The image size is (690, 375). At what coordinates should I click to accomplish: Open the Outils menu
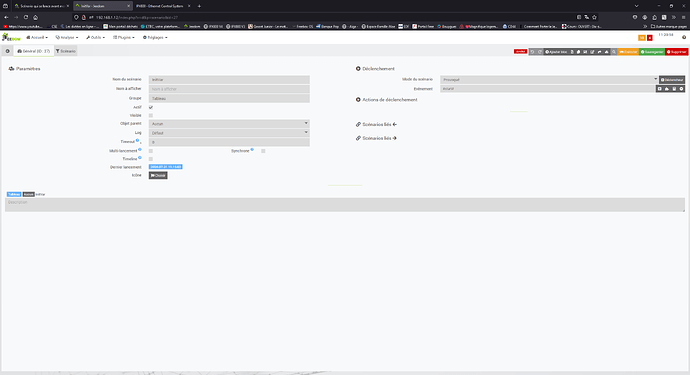[x=95, y=37]
